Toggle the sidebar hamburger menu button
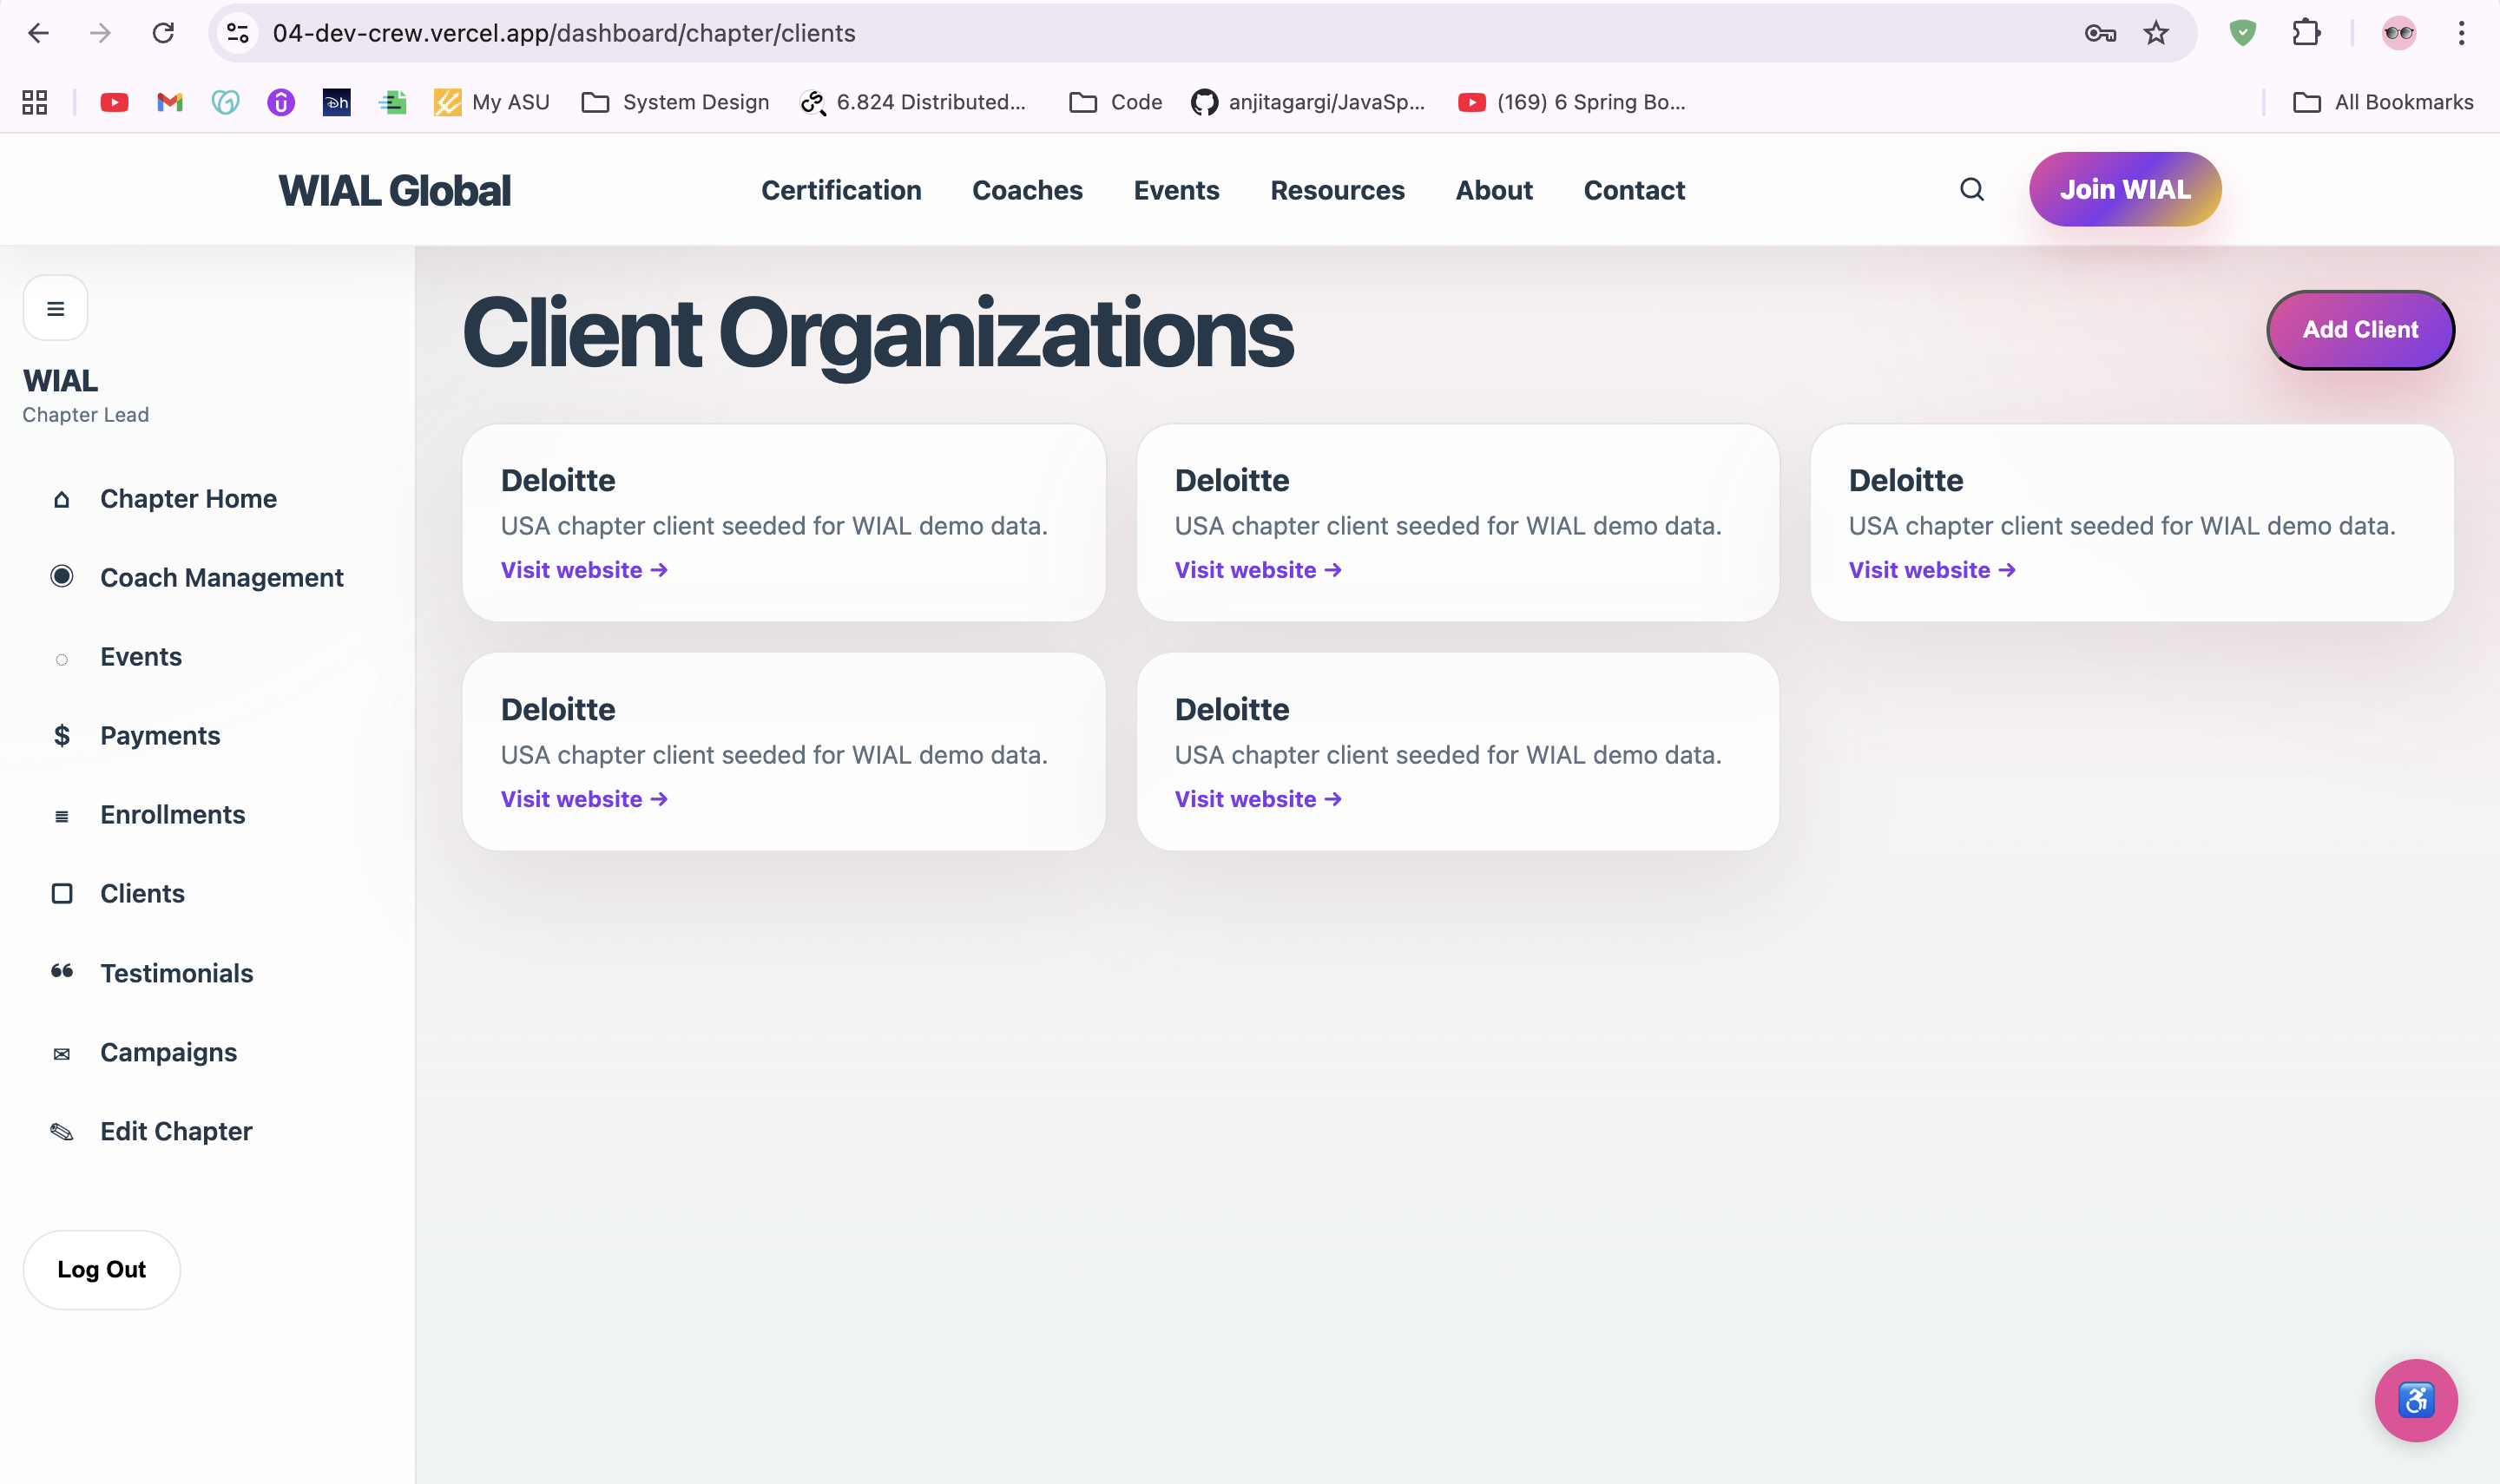Viewport: 2500px width, 1484px height. (56, 308)
